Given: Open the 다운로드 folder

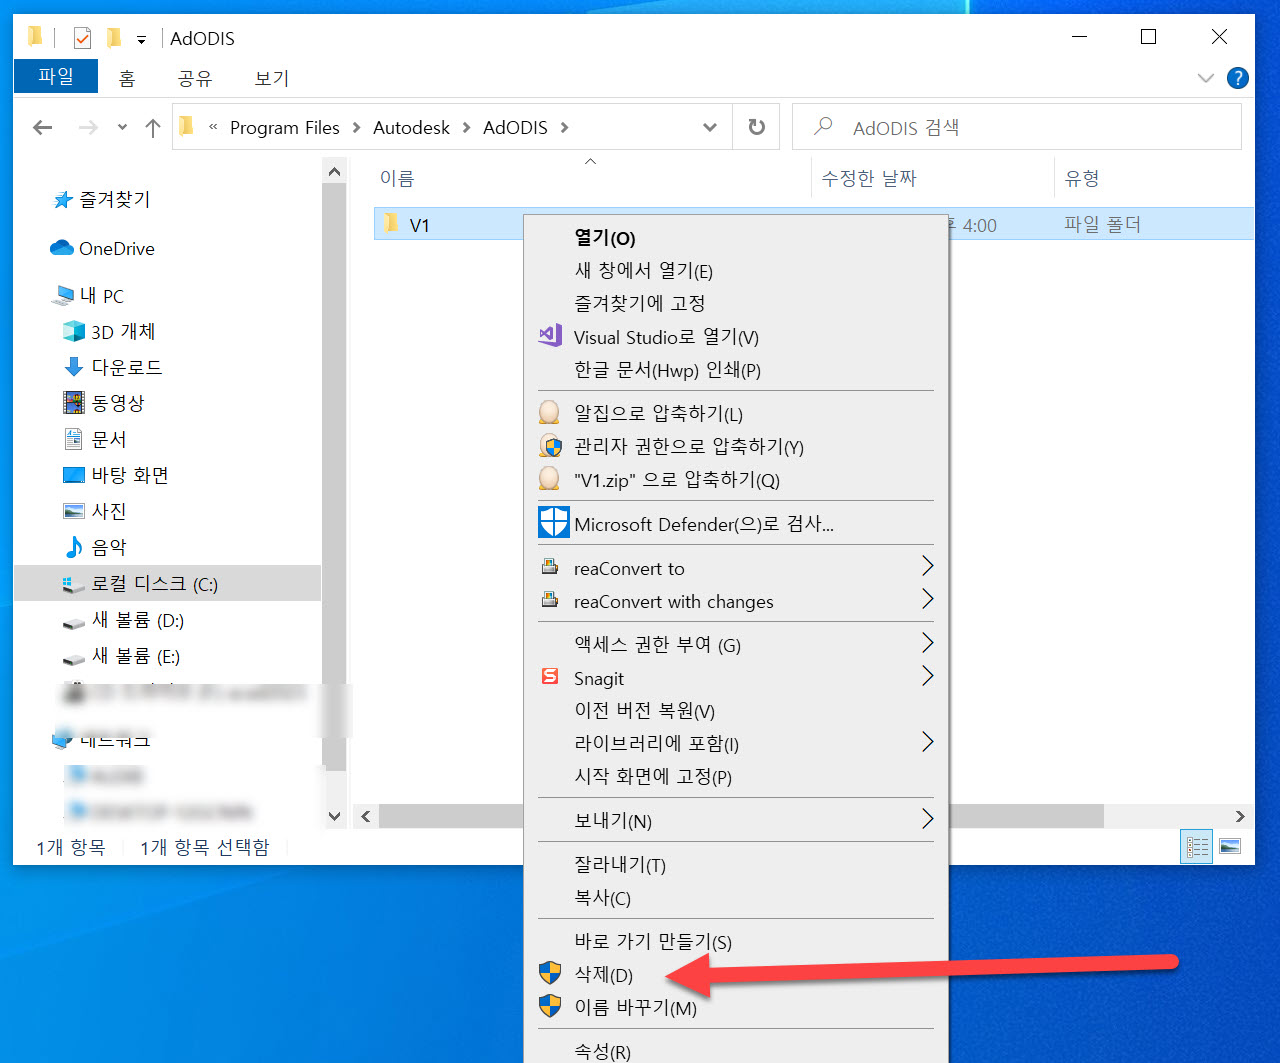Looking at the screenshot, I should coord(113,367).
